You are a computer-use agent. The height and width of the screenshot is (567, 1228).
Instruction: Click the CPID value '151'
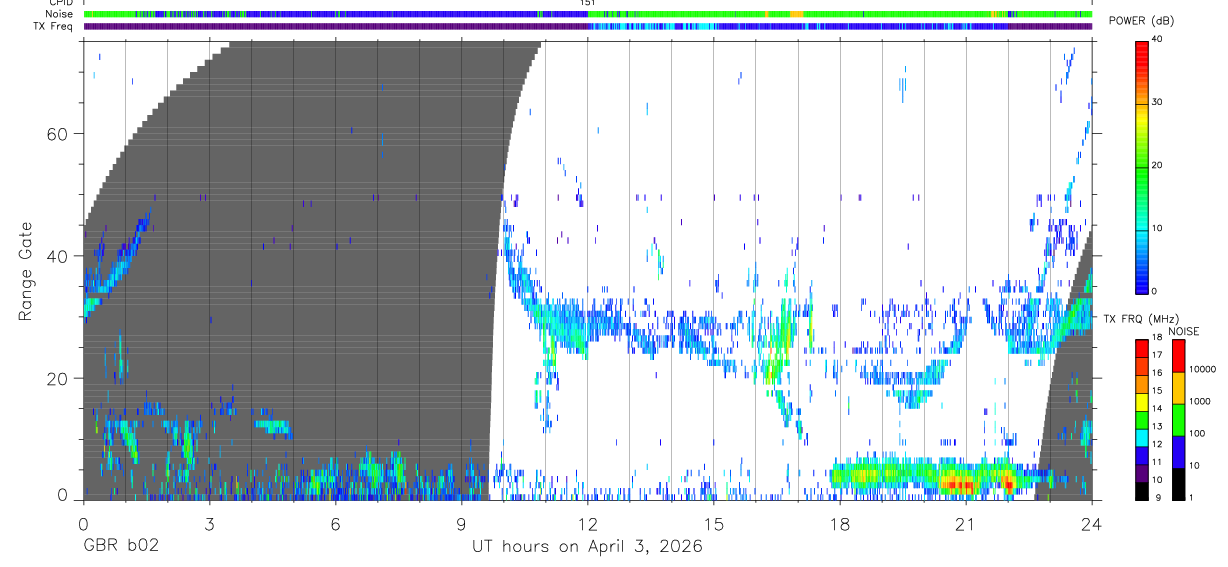(x=587, y=3)
